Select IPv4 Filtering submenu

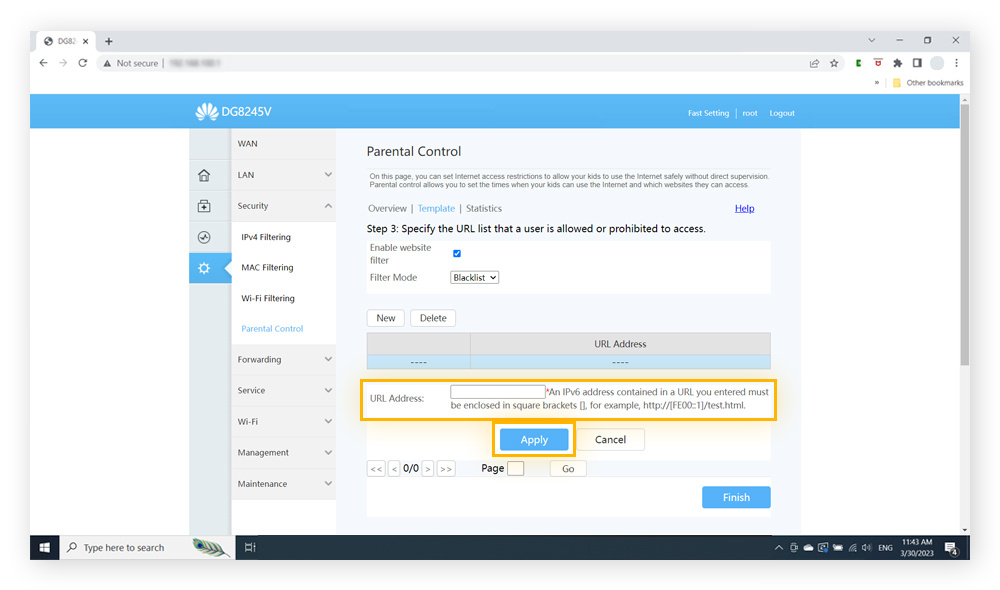[x=266, y=237]
